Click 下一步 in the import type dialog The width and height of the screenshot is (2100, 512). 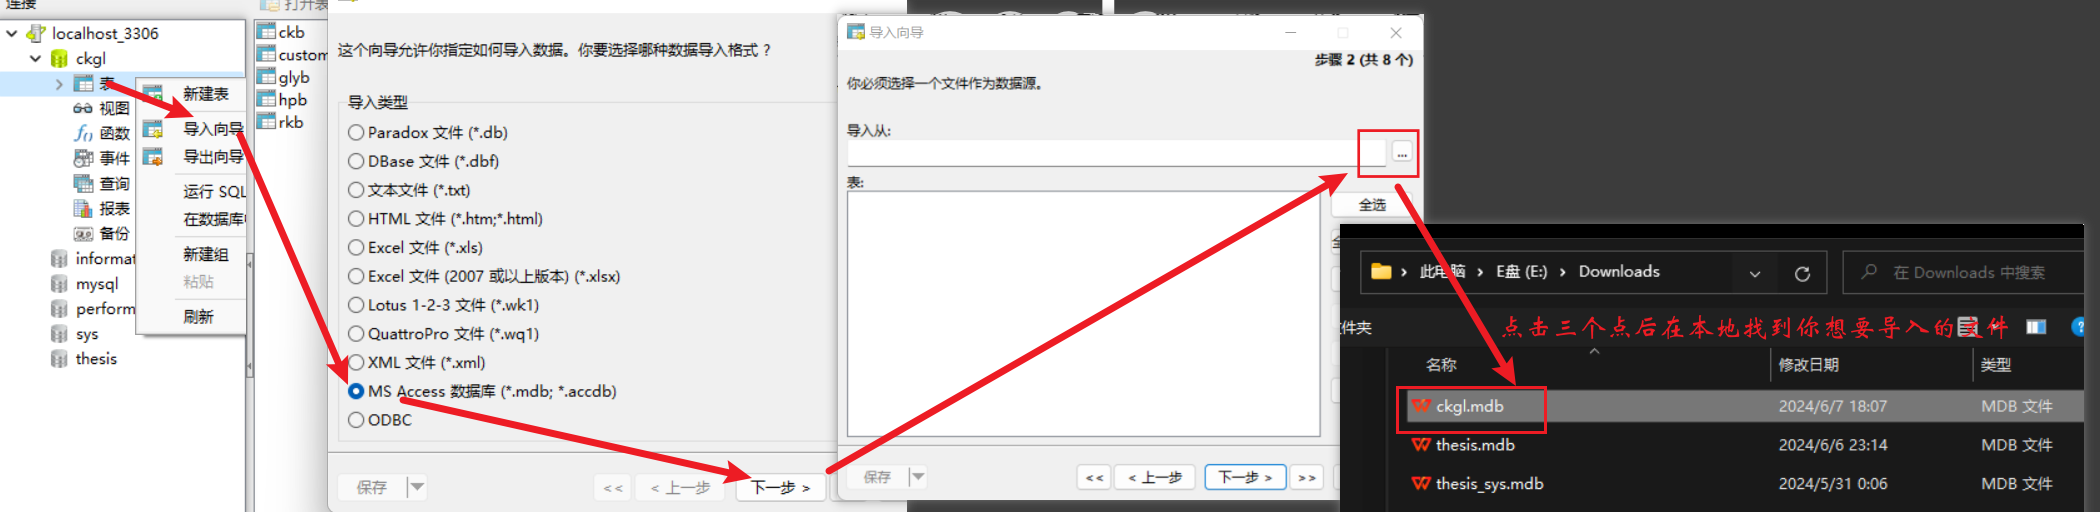pyautogui.click(x=780, y=487)
